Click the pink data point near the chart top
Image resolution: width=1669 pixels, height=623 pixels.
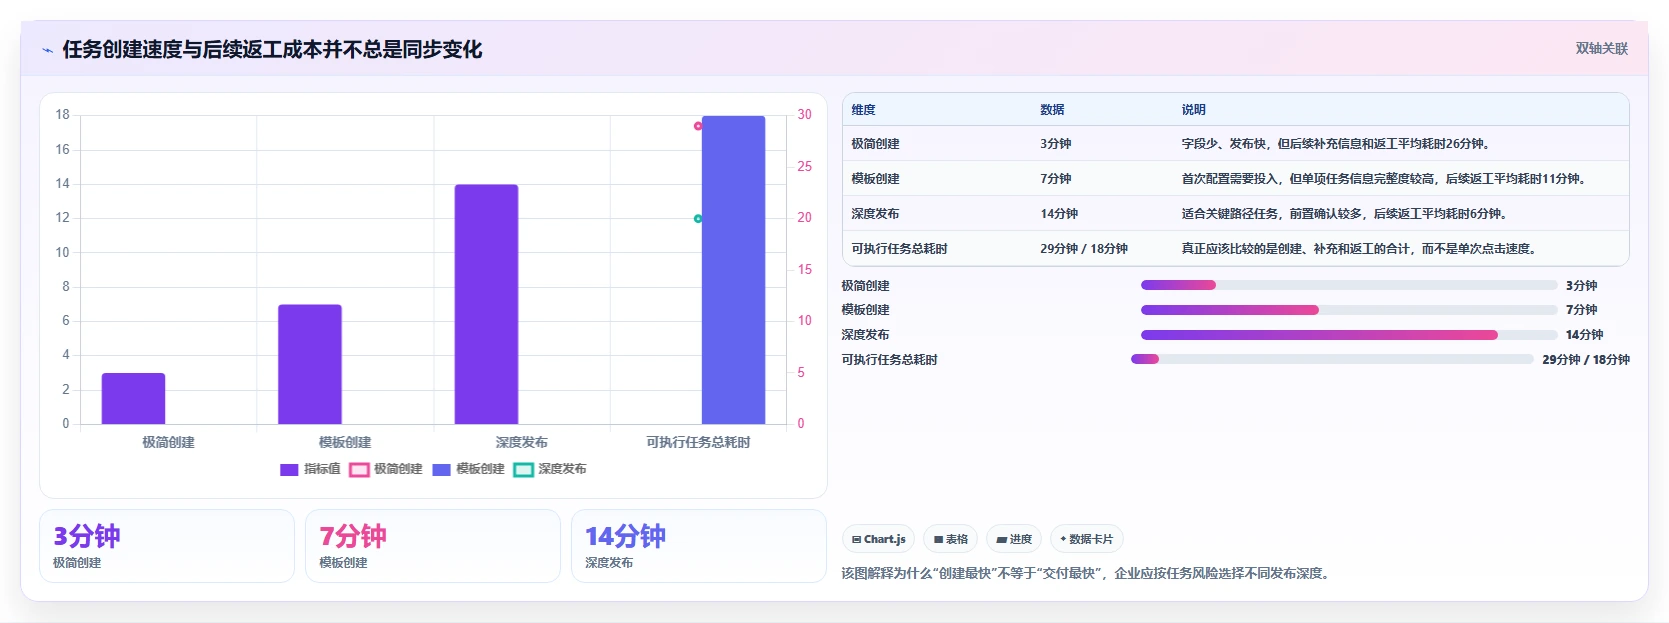coord(698,126)
